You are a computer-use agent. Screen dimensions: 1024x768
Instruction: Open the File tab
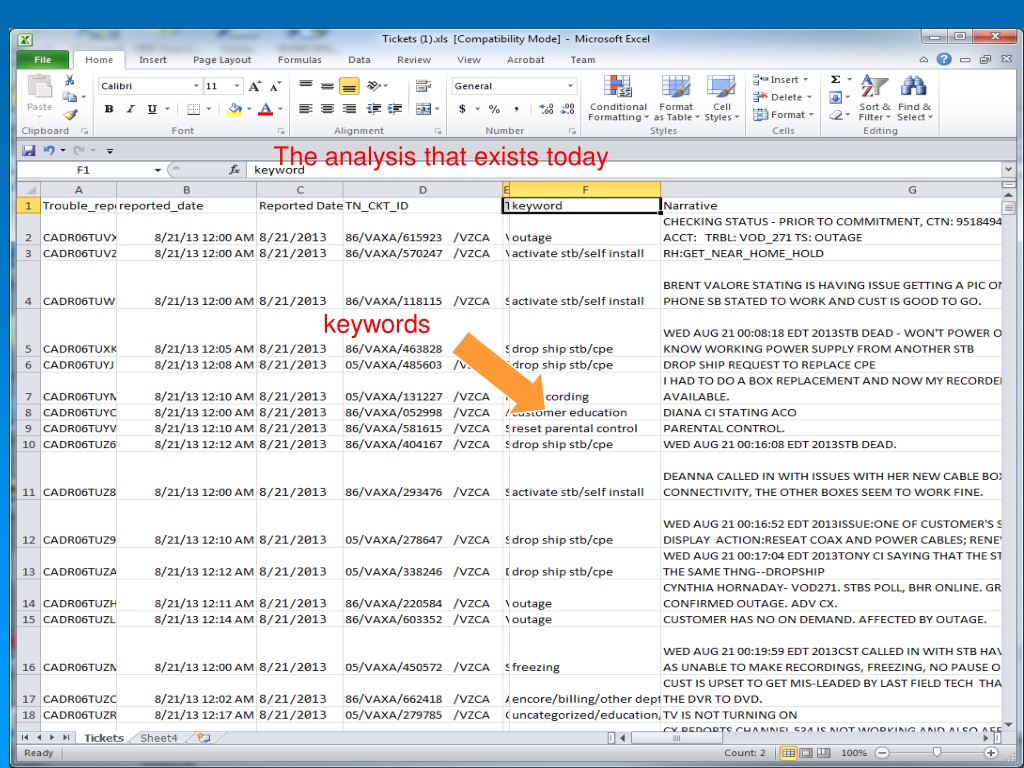coord(42,59)
